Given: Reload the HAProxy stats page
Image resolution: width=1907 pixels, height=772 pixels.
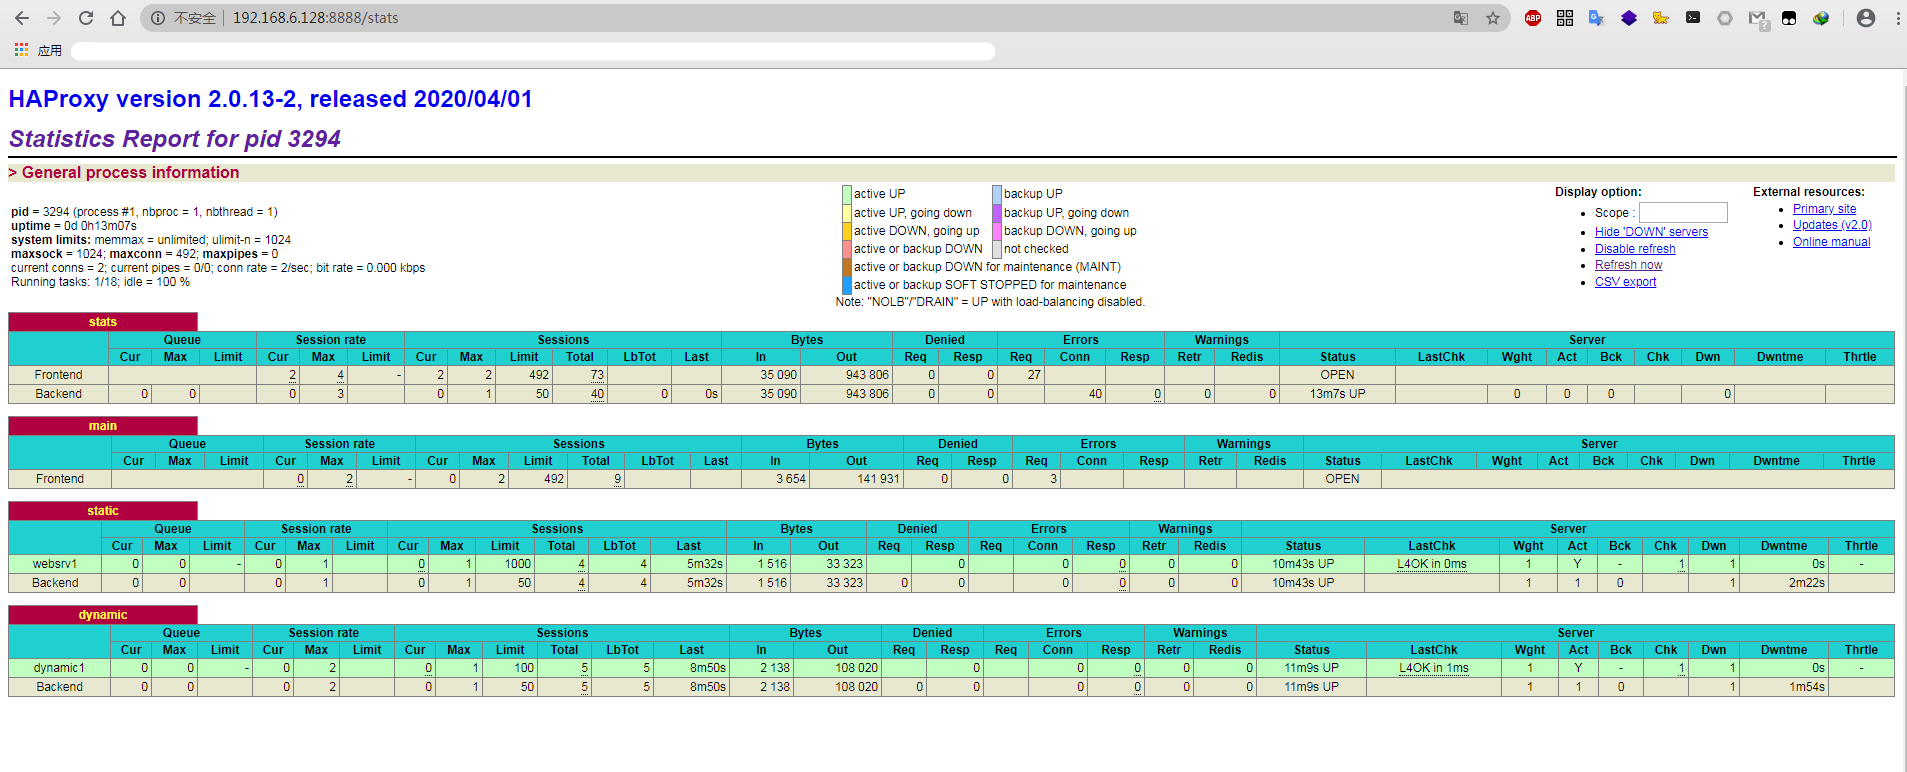Looking at the screenshot, I should (86, 18).
